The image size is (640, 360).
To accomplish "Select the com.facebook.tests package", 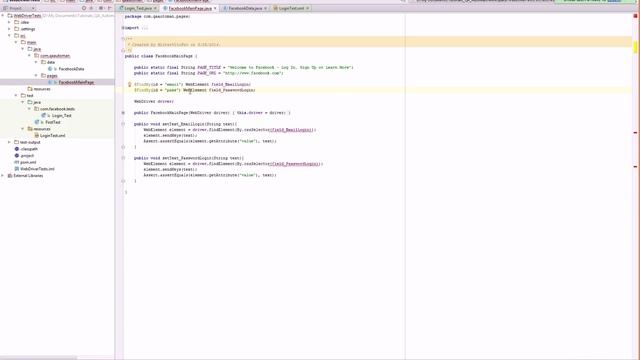I will coord(57,109).
